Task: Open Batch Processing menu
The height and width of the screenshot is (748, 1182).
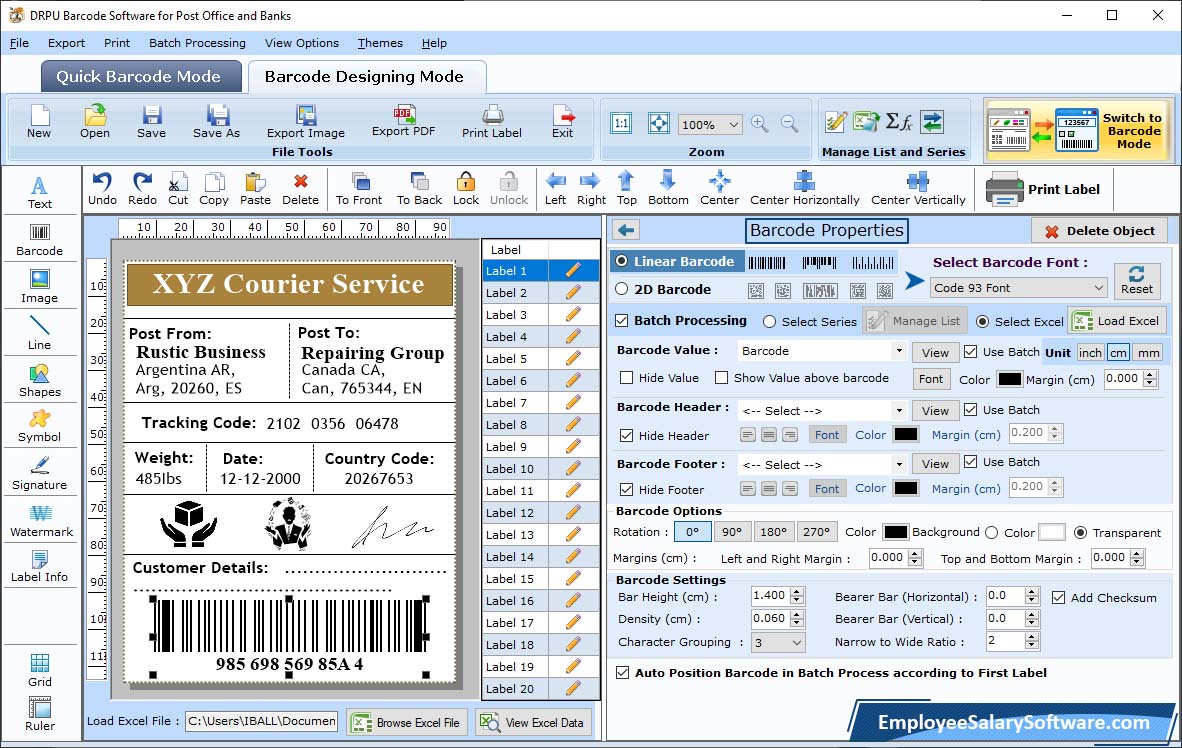Action: pos(198,43)
